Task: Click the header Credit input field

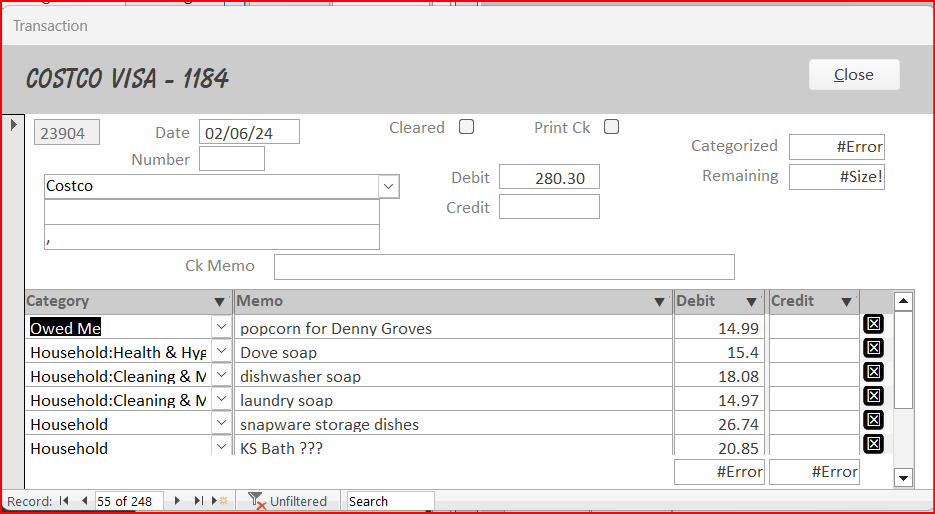Action: 549,207
